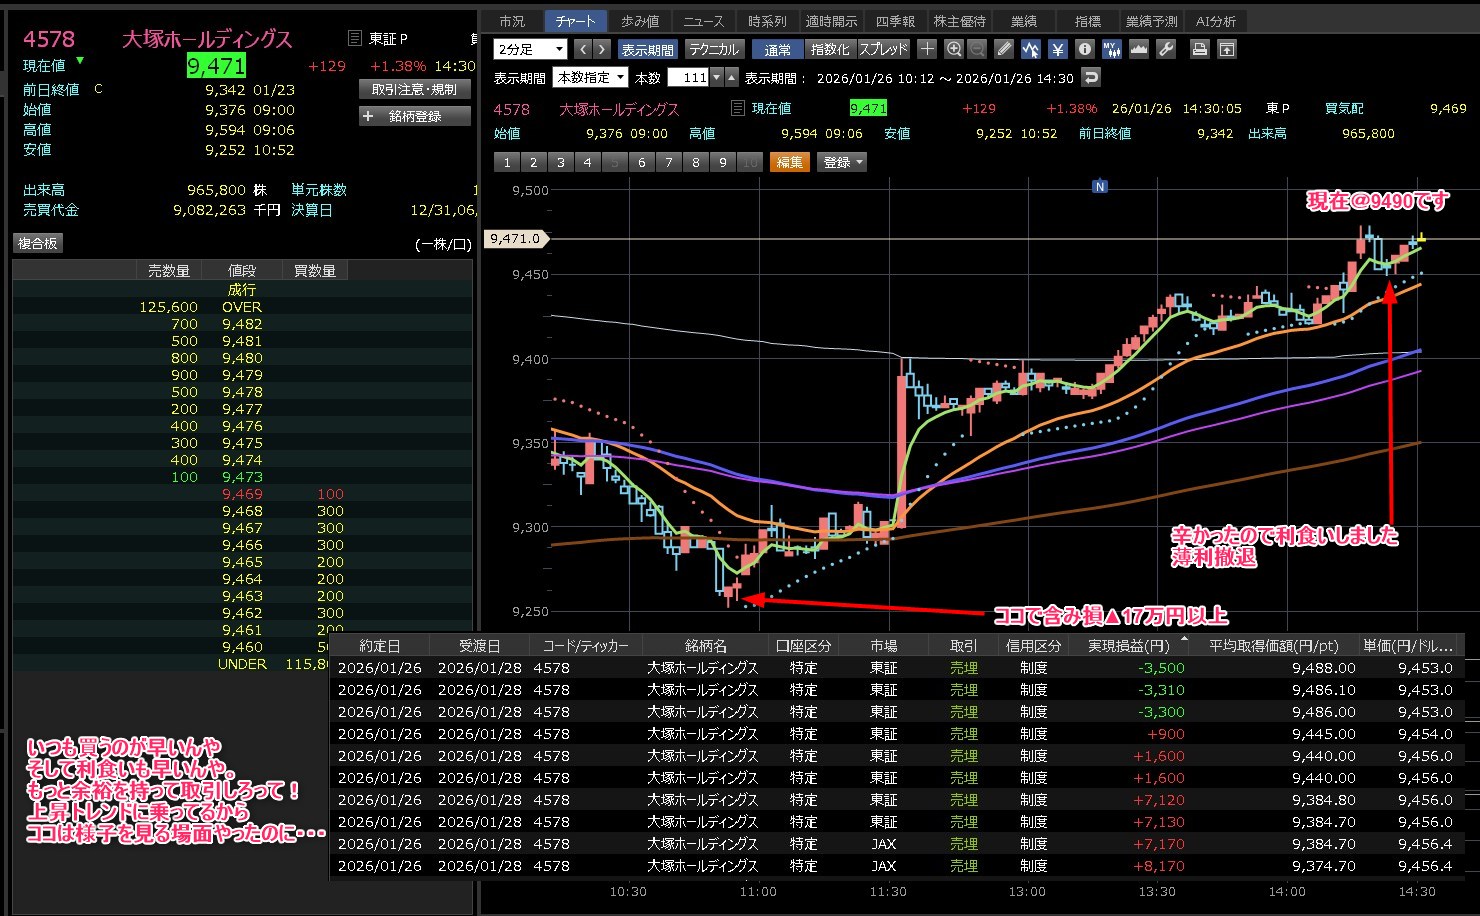Viewport: 1480px width, 916px height.
Task: Click the 銘柄登録 button
Action: (x=414, y=116)
